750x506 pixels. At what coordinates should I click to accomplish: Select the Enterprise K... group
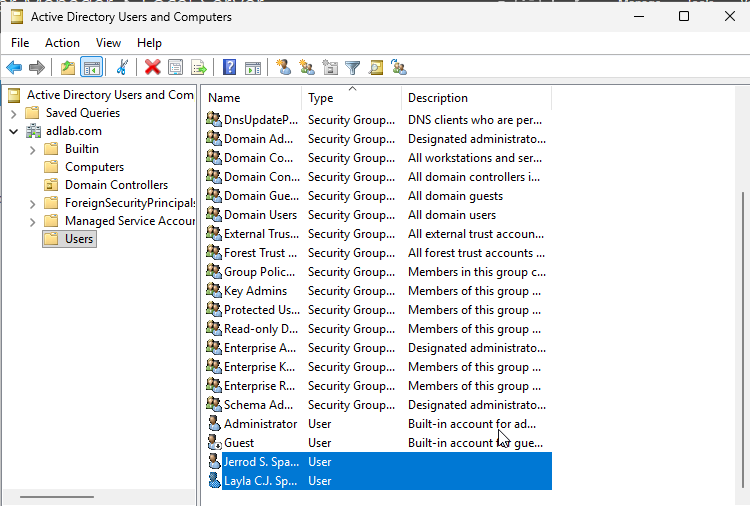pyautogui.click(x=378, y=367)
